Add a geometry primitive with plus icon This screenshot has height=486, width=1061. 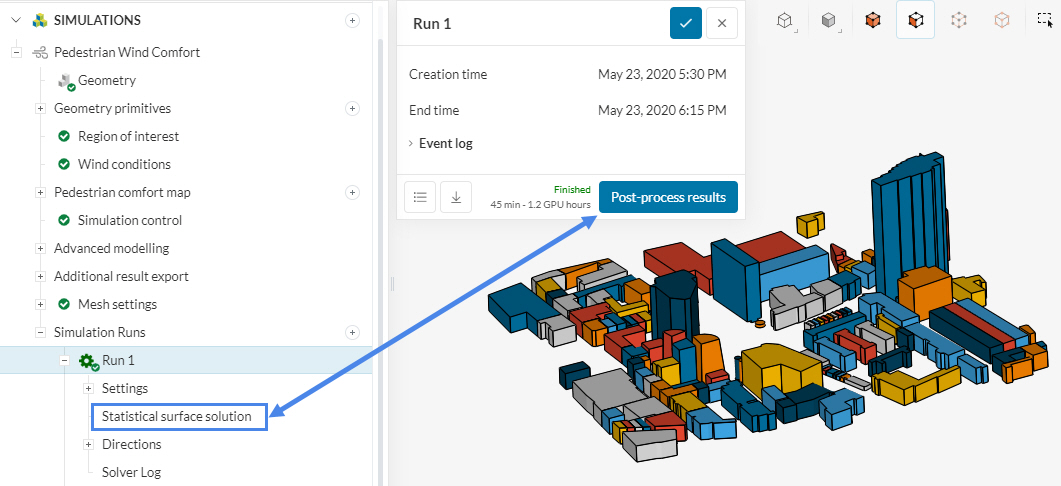click(352, 108)
